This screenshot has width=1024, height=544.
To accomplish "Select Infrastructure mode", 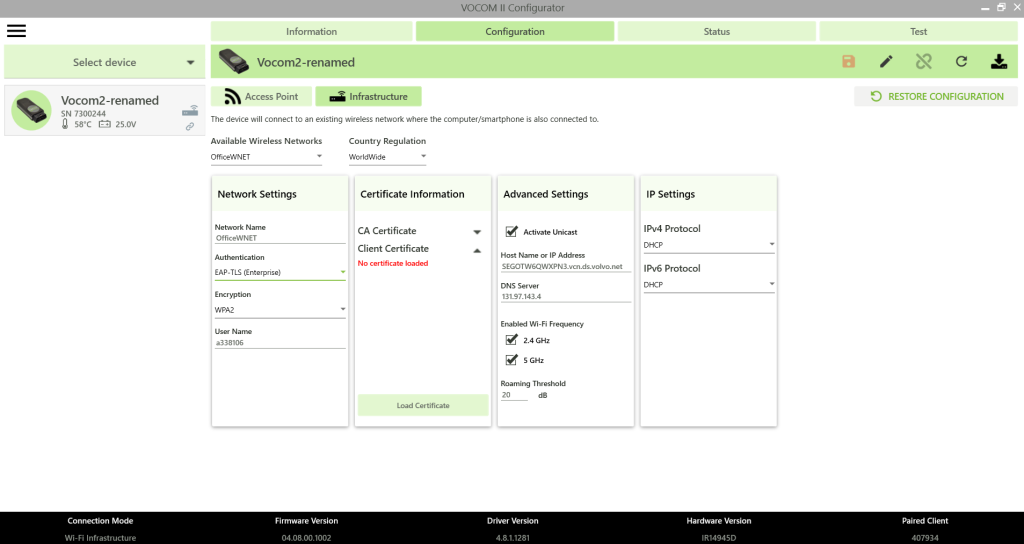I will coord(368,96).
